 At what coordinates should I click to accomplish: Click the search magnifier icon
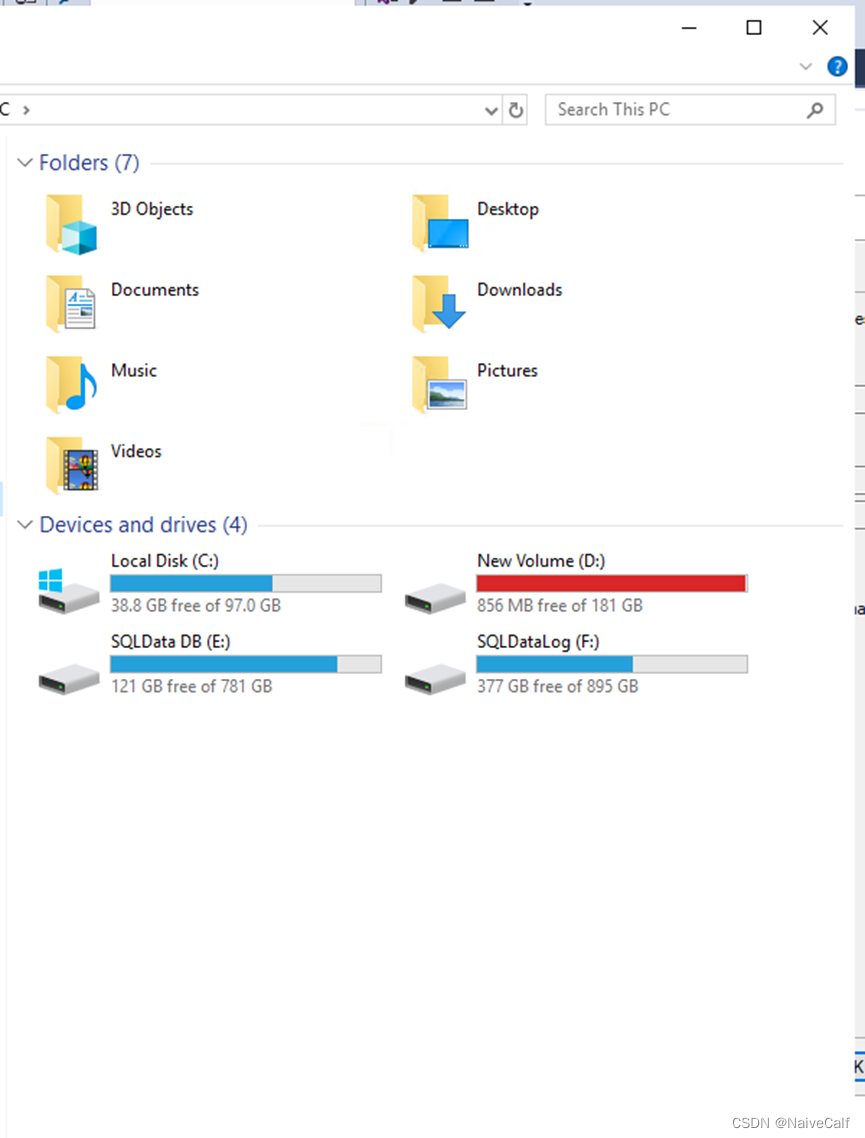pos(813,110)
